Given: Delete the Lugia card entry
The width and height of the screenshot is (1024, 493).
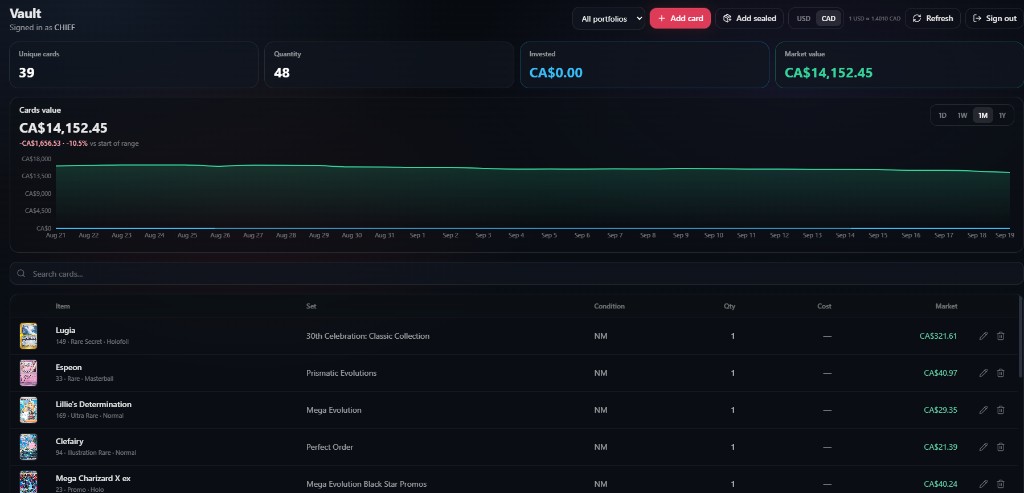Looking at the screenshot, I should [x=1000, y=336].
